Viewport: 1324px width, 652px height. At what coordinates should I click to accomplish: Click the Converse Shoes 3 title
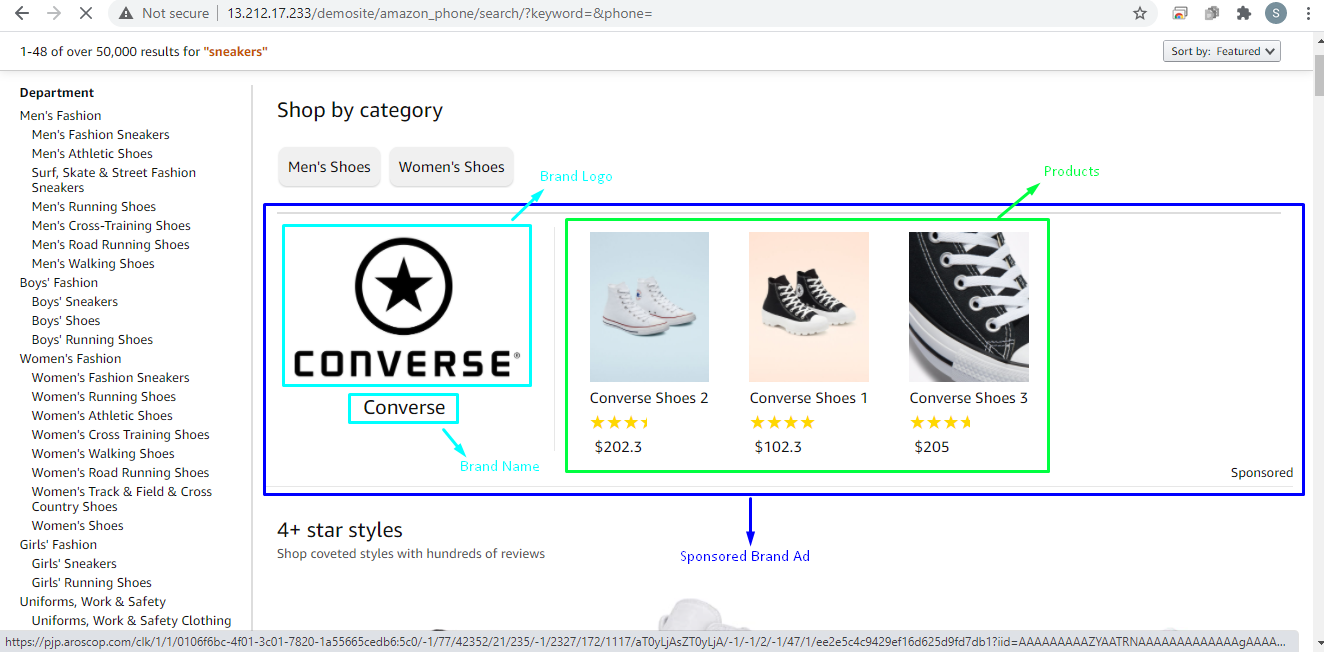click(968, 398)
